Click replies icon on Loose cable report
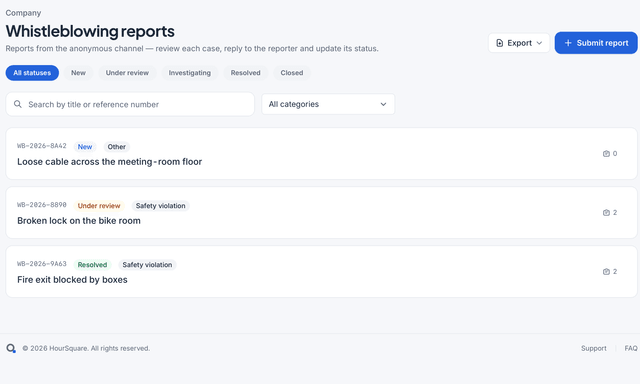The image size is (640, 384). point(606,153)
